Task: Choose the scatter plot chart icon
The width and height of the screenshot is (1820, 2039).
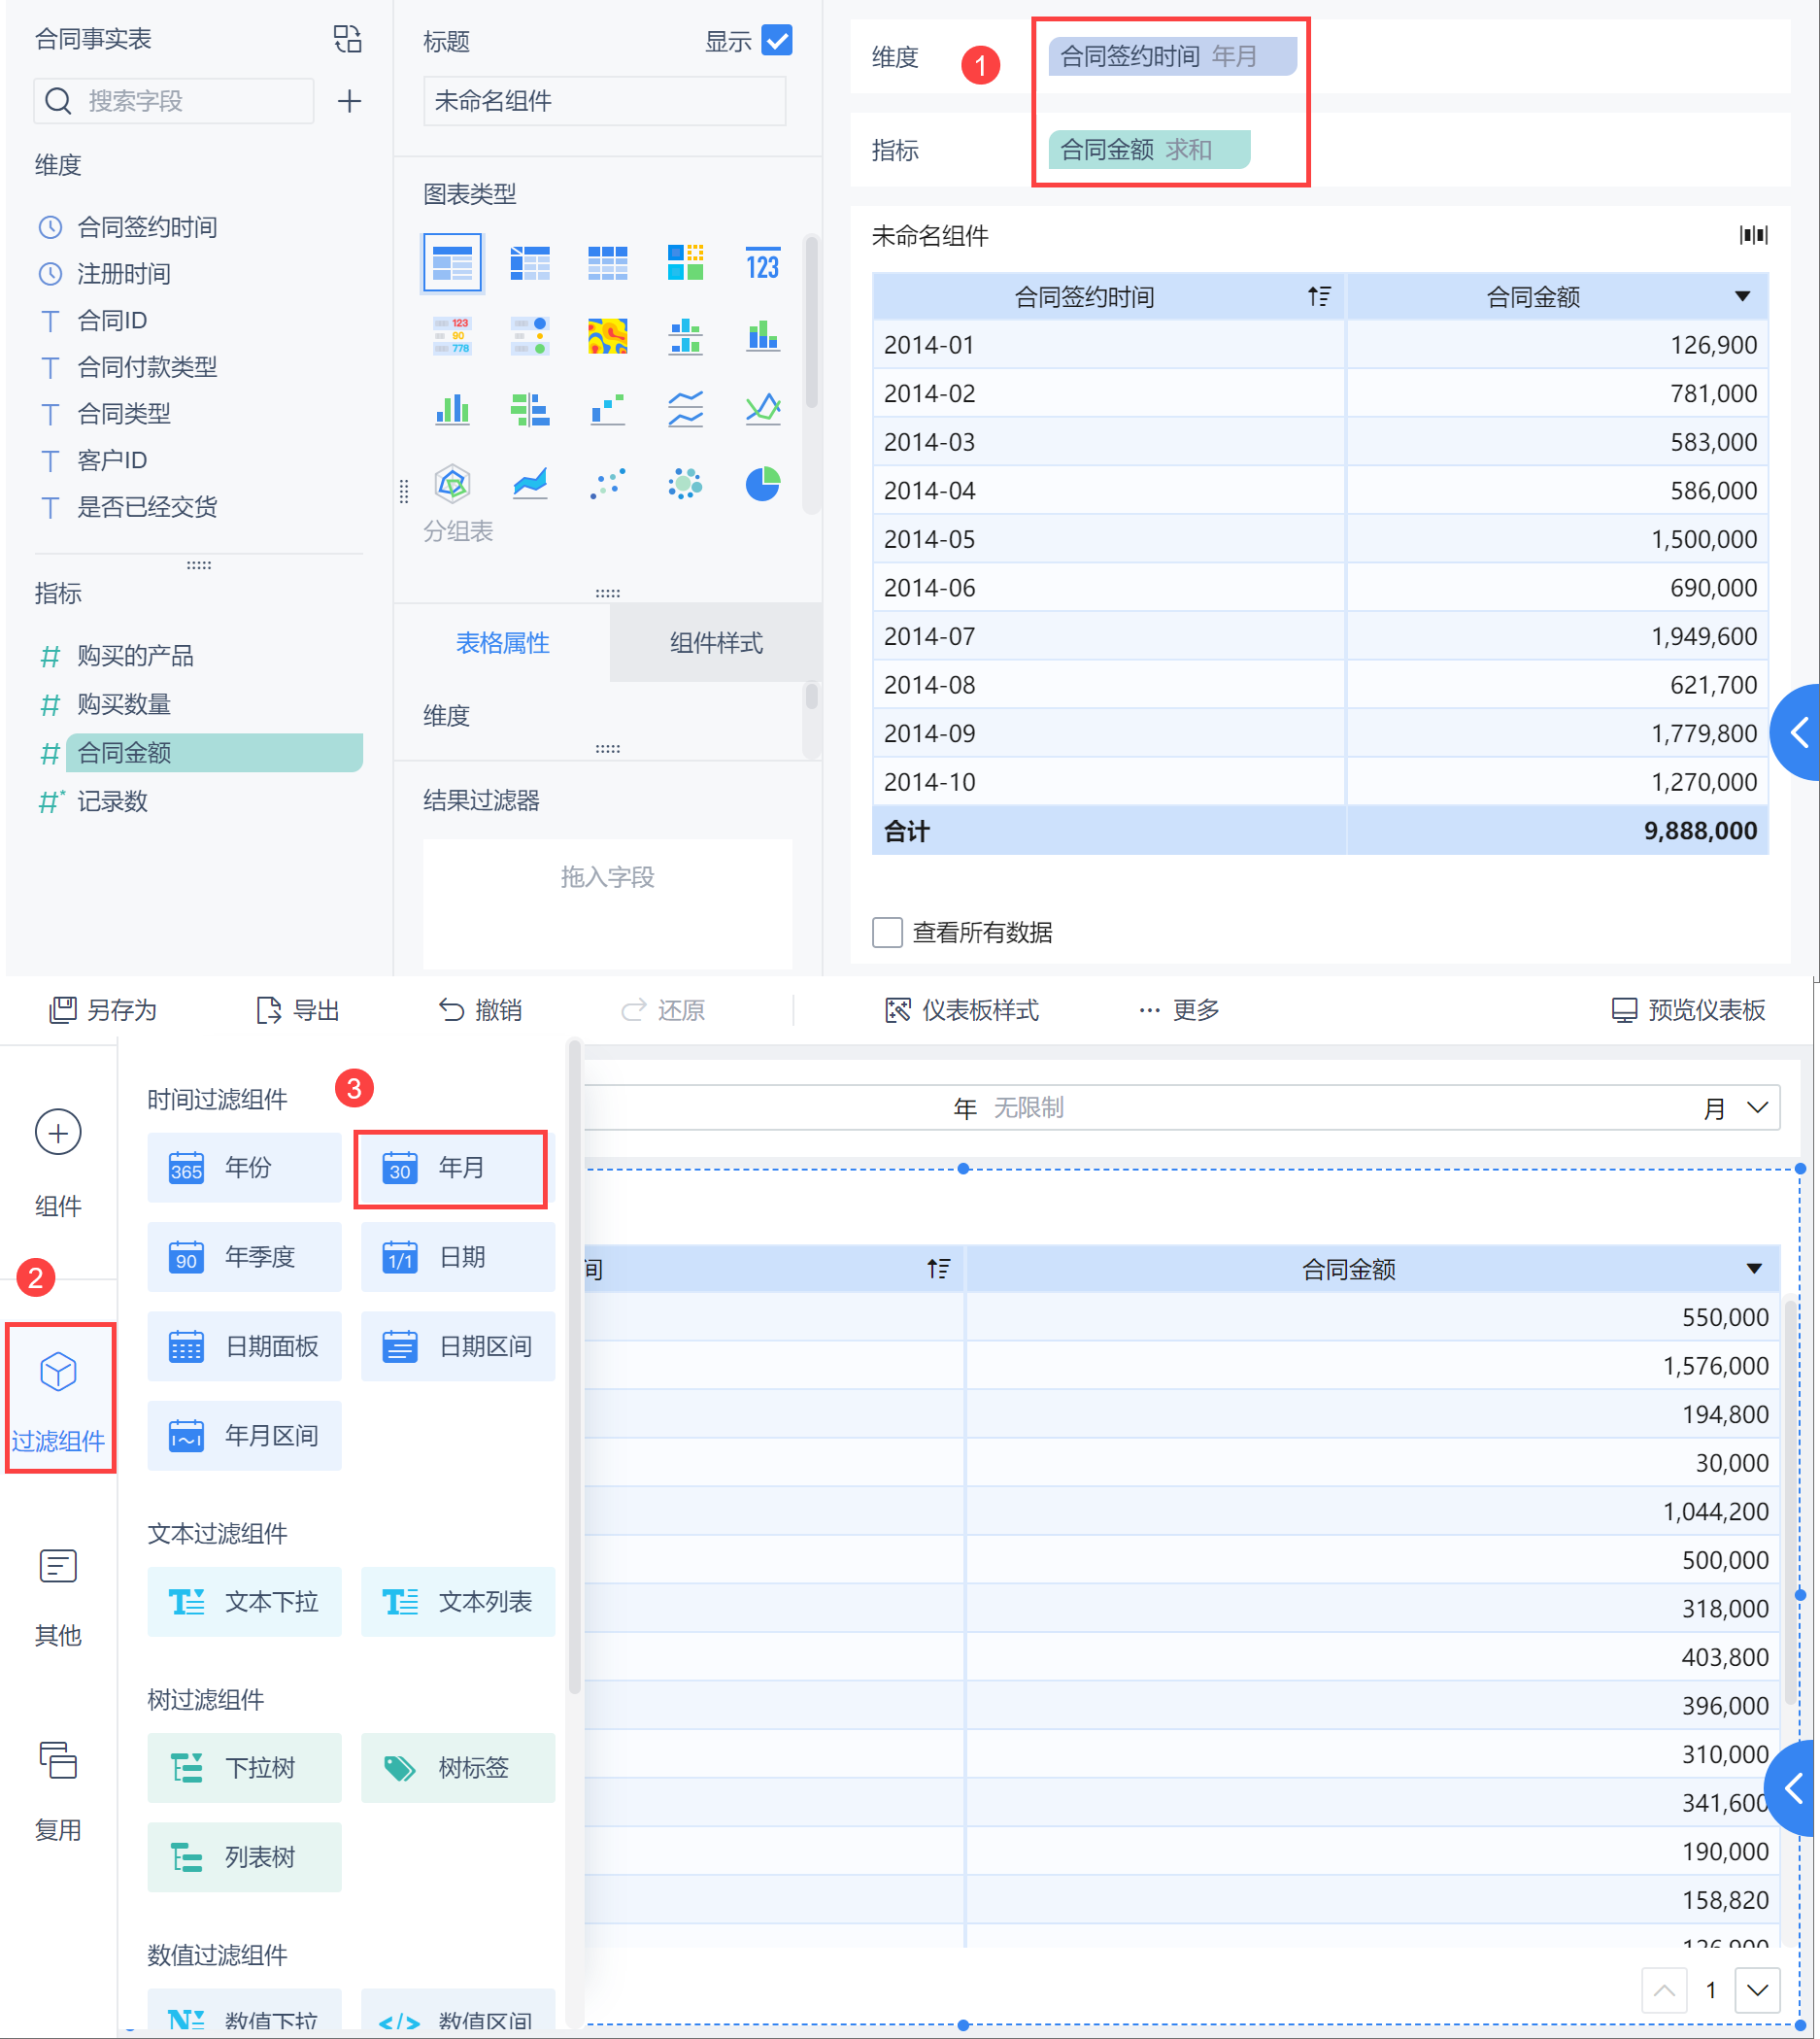Action: [x=607, y=484]
